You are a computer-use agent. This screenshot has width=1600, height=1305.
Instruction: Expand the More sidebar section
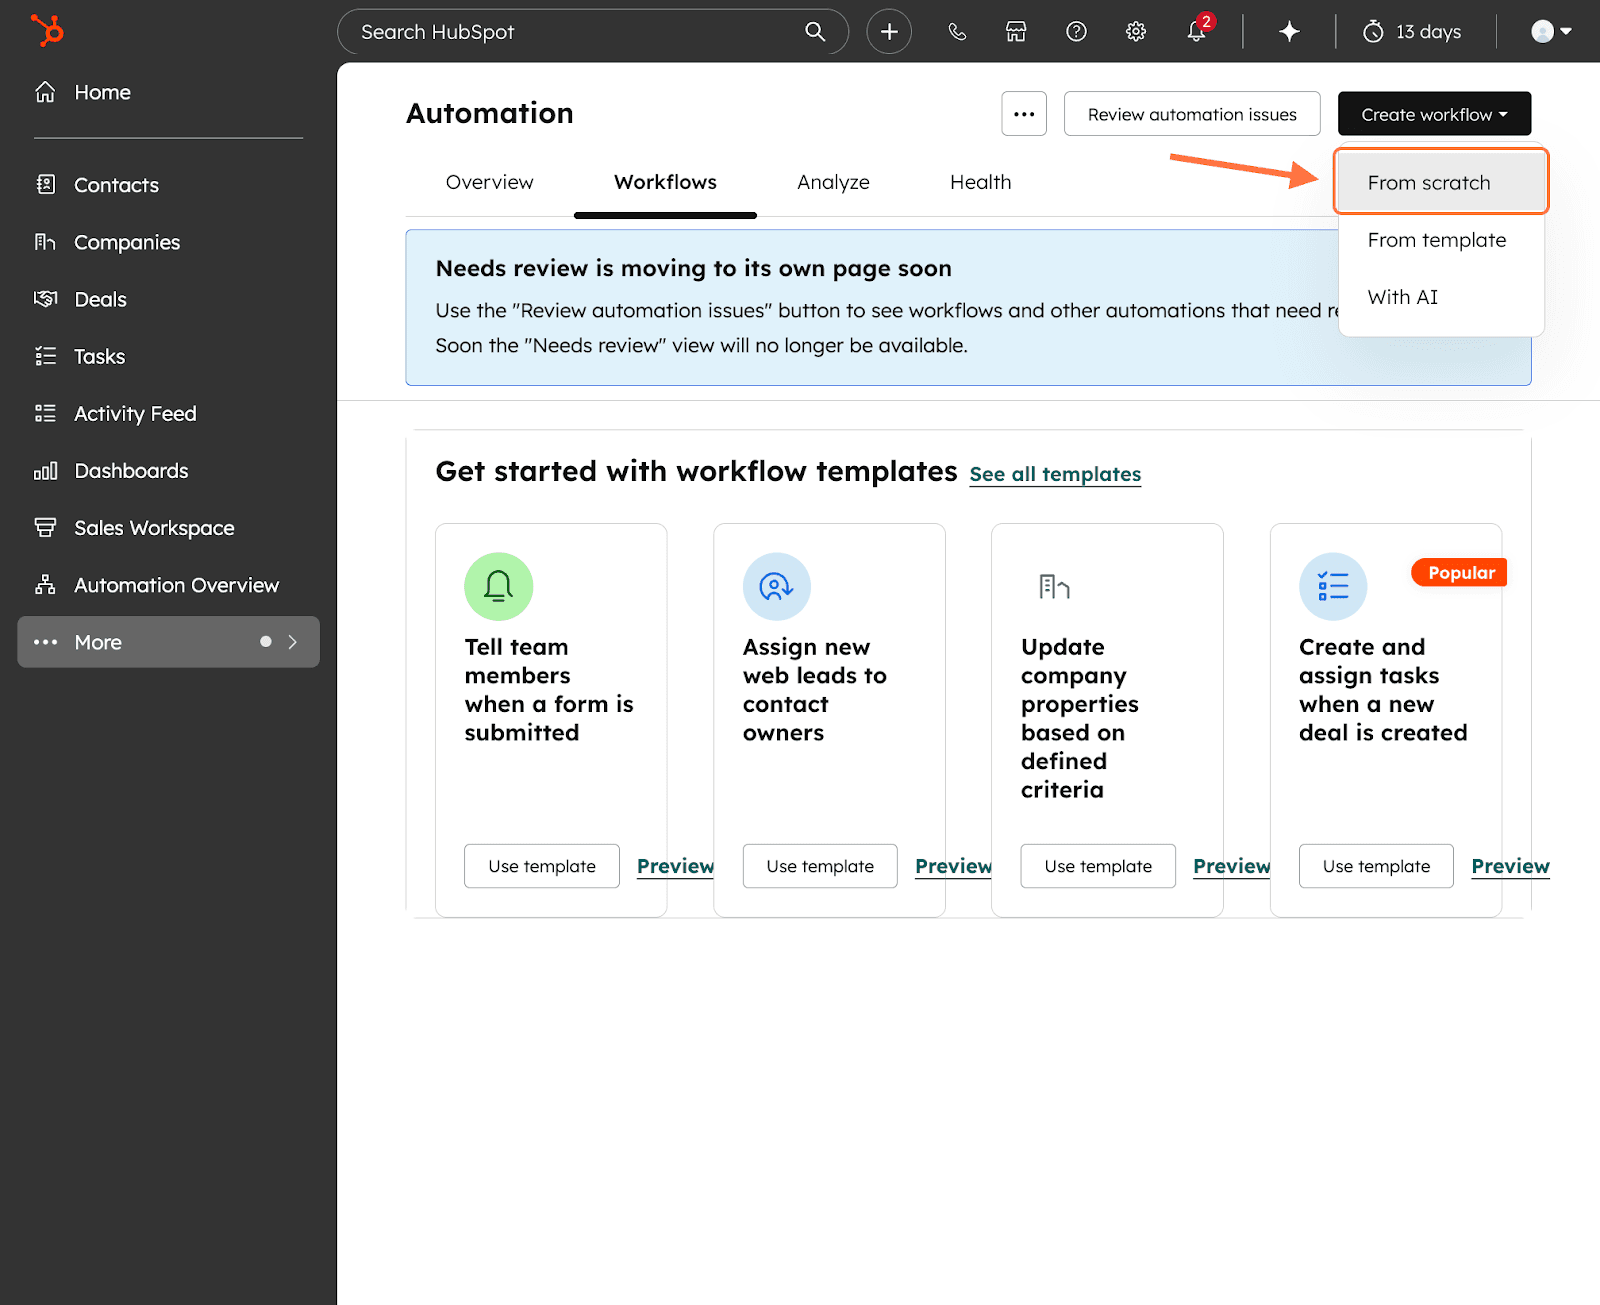168,642
